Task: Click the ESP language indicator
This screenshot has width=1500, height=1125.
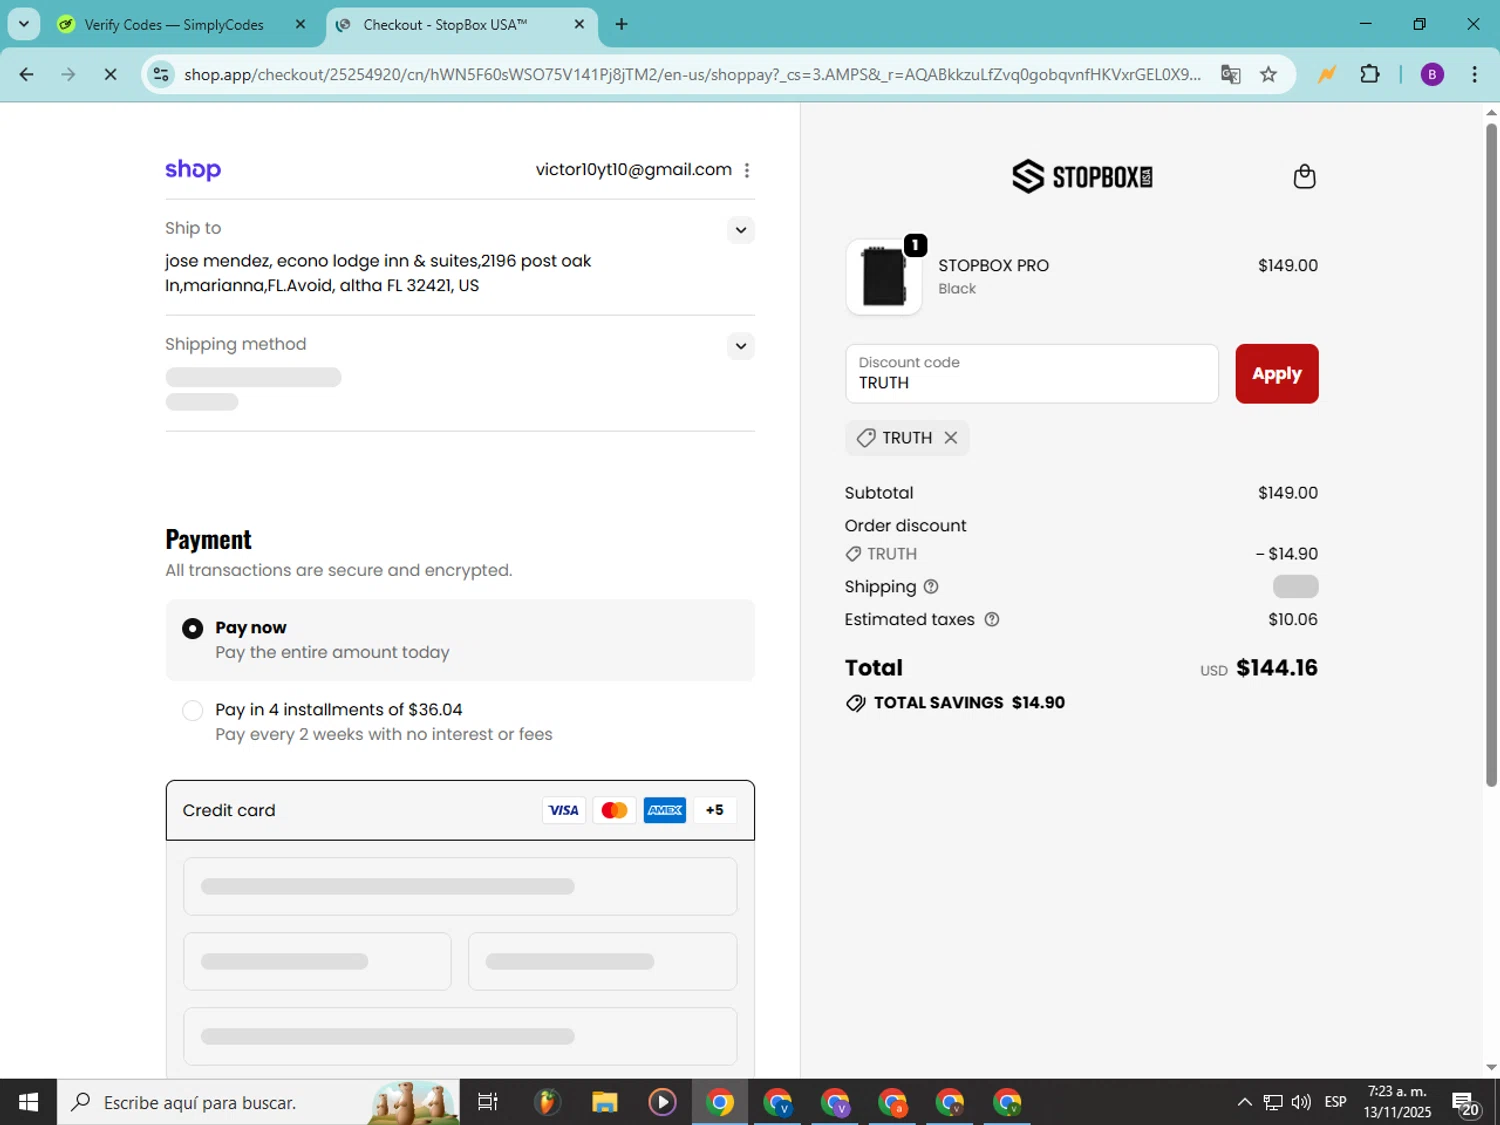Action: tap(1335, 1102)
